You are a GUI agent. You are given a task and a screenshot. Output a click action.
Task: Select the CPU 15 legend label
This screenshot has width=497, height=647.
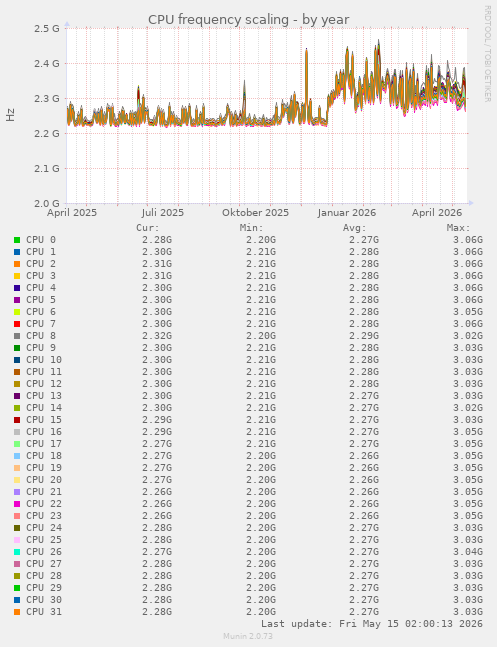(x=44, y=419)
